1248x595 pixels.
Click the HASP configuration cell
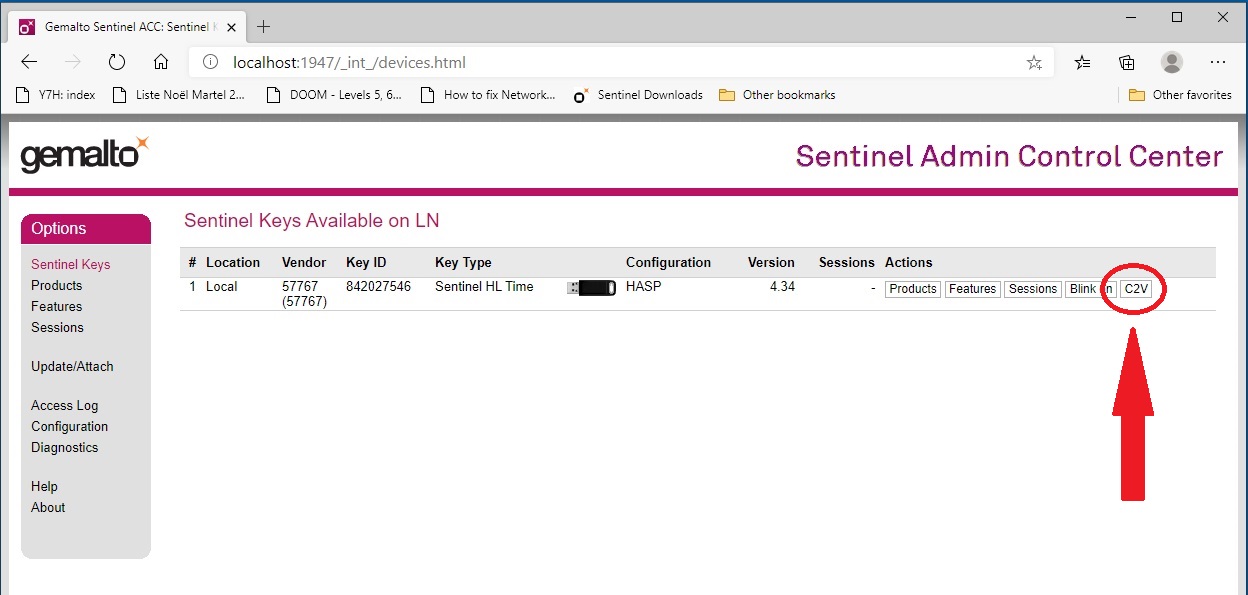click(x=643, y=287)
